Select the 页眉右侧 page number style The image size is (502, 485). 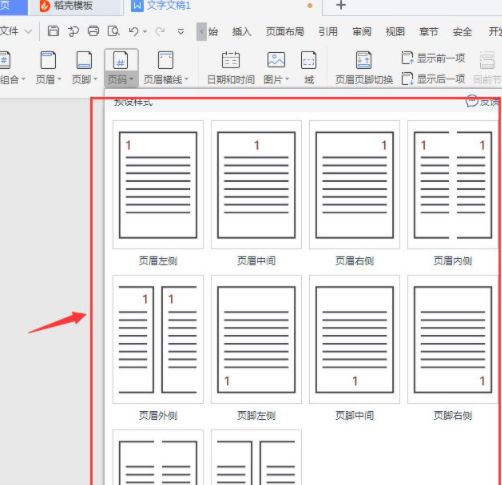pos(355,185)
